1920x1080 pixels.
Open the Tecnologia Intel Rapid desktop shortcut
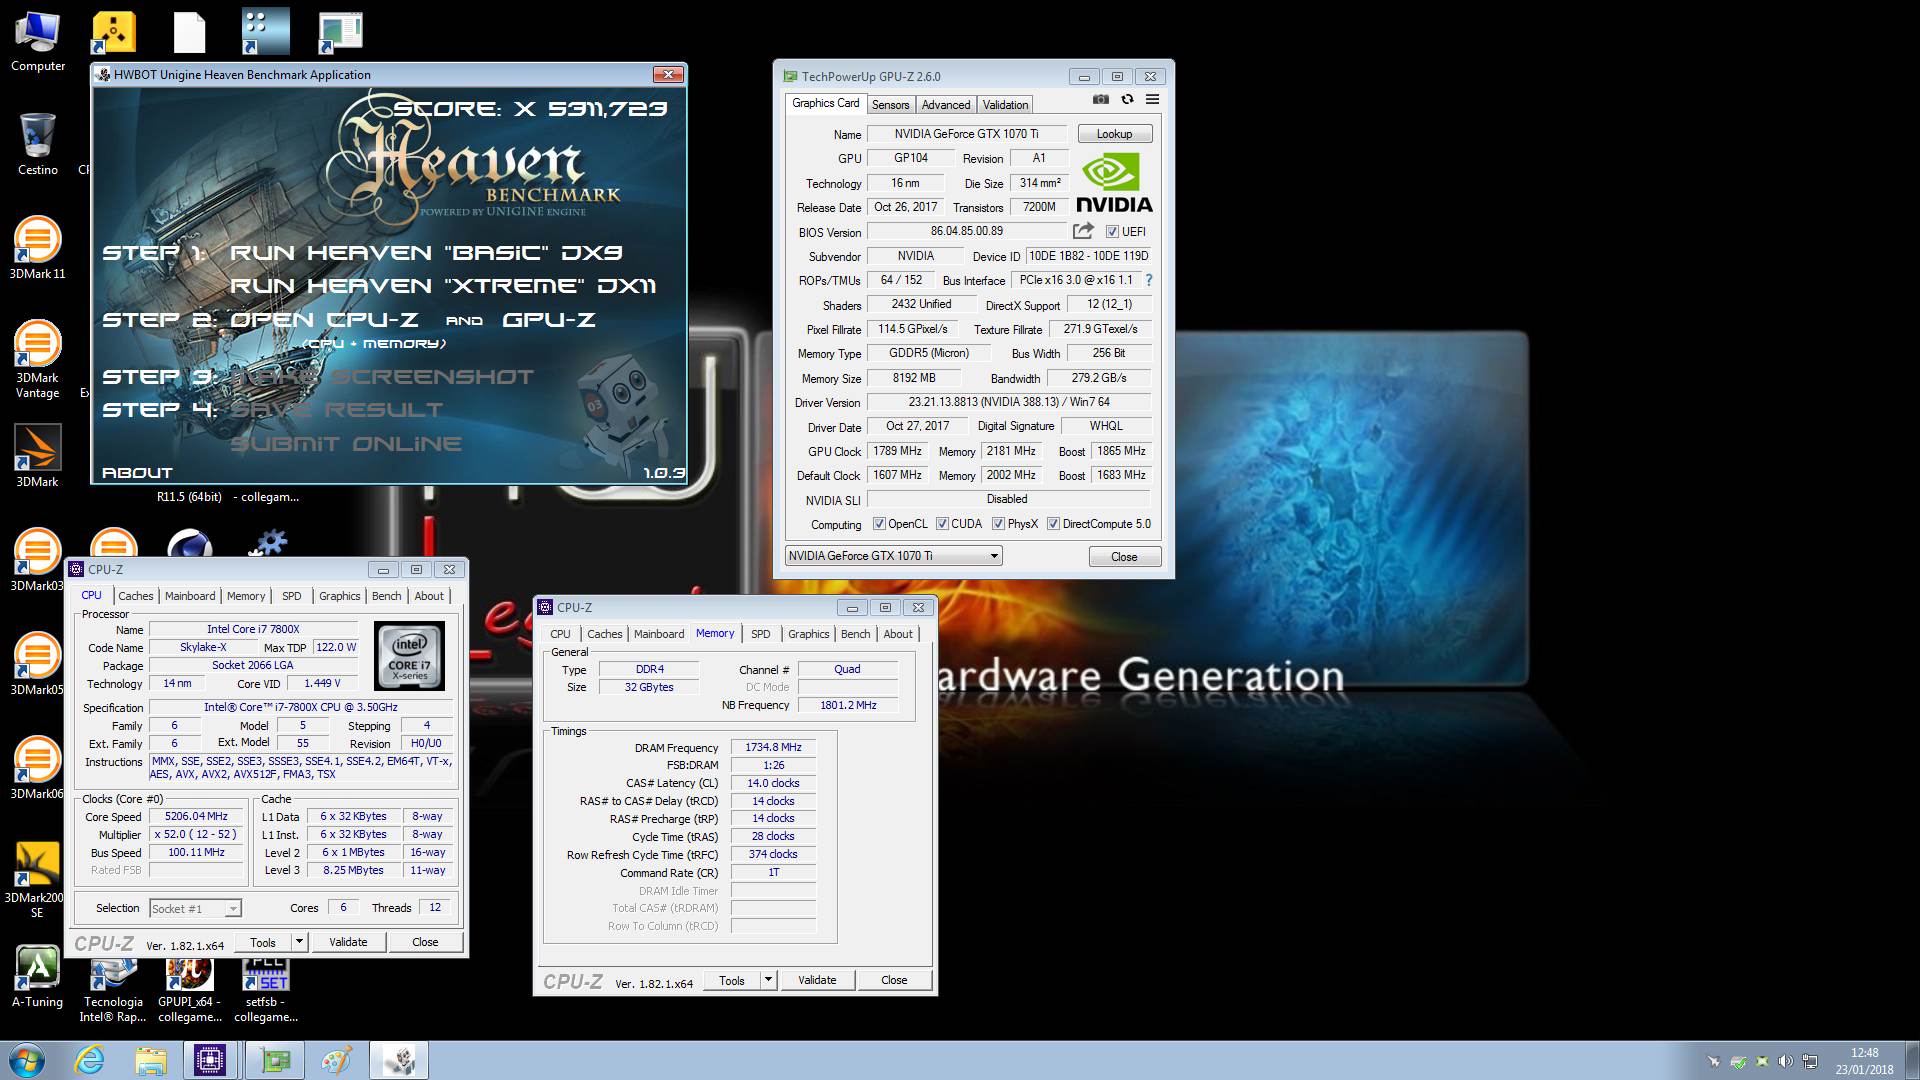(x=113, y=990)
